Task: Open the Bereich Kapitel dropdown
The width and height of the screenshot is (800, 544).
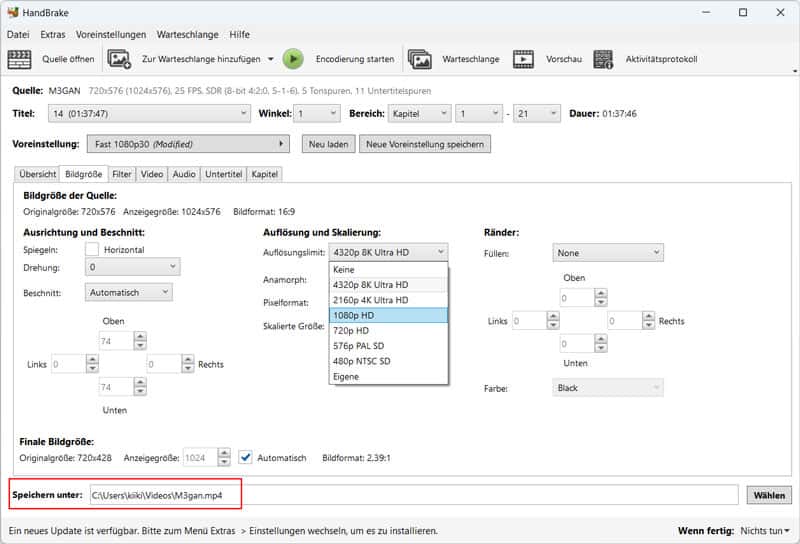Action: 419,113
